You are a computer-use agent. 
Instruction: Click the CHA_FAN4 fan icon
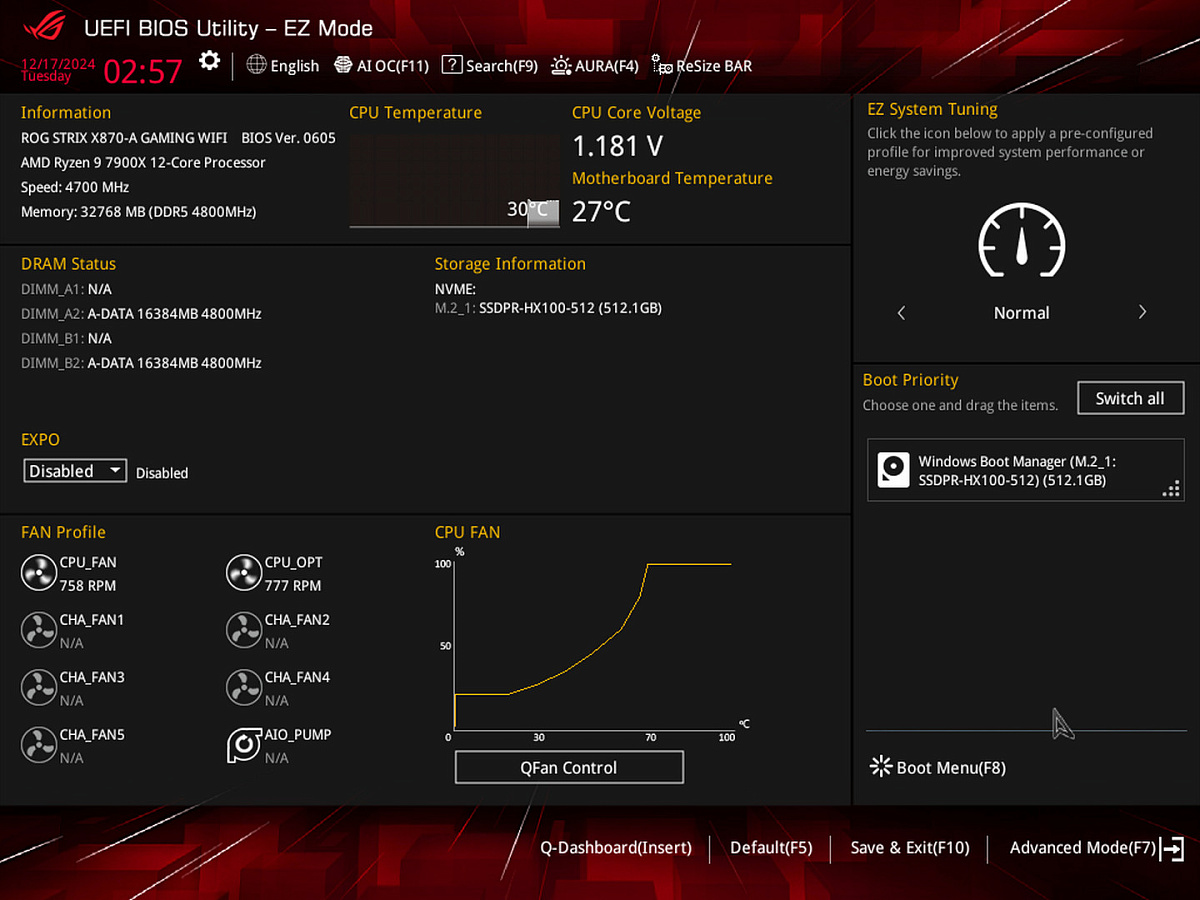(x=243, y=687)
